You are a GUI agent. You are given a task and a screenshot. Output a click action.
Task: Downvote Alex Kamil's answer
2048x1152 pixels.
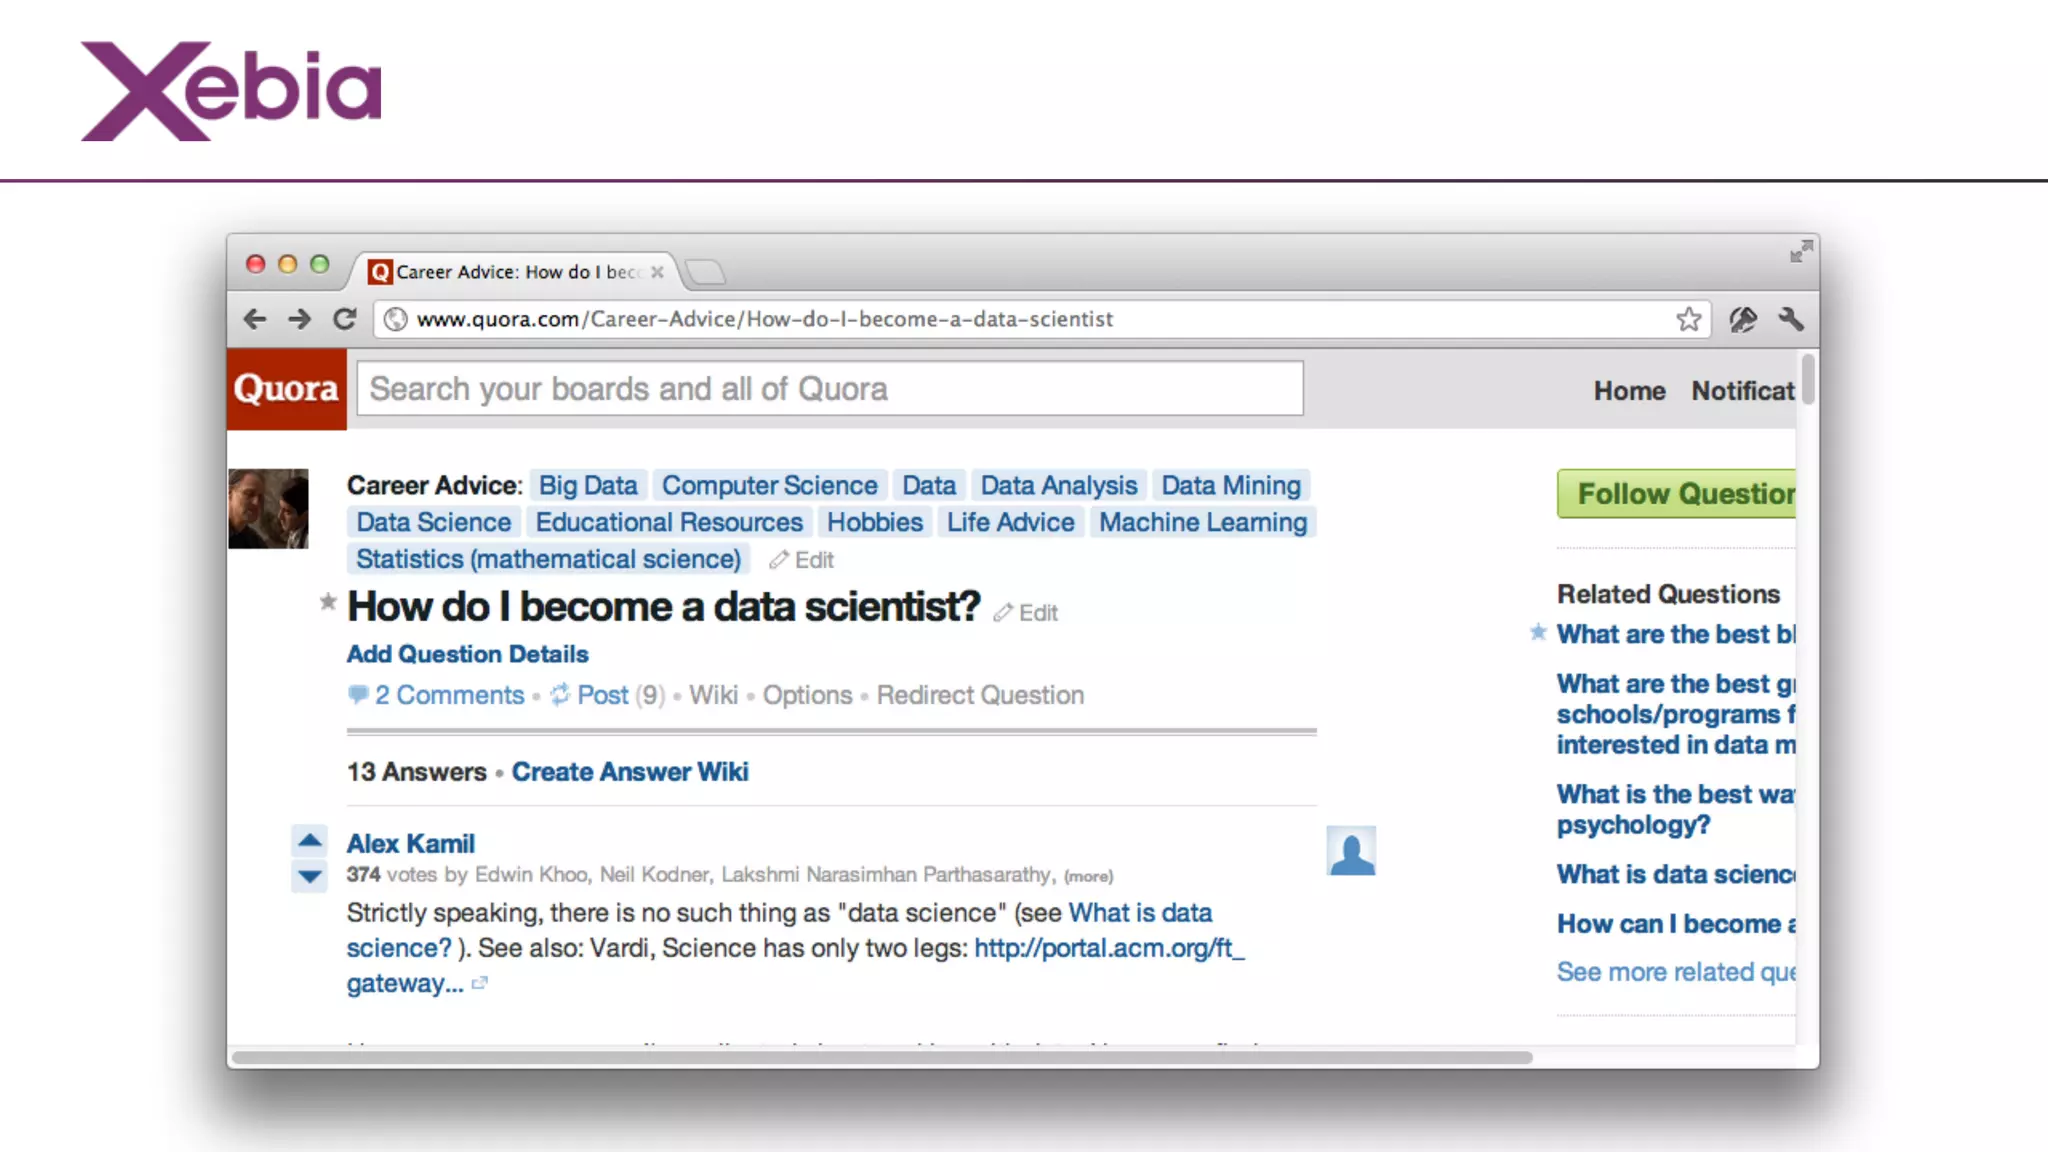[310, 877]
